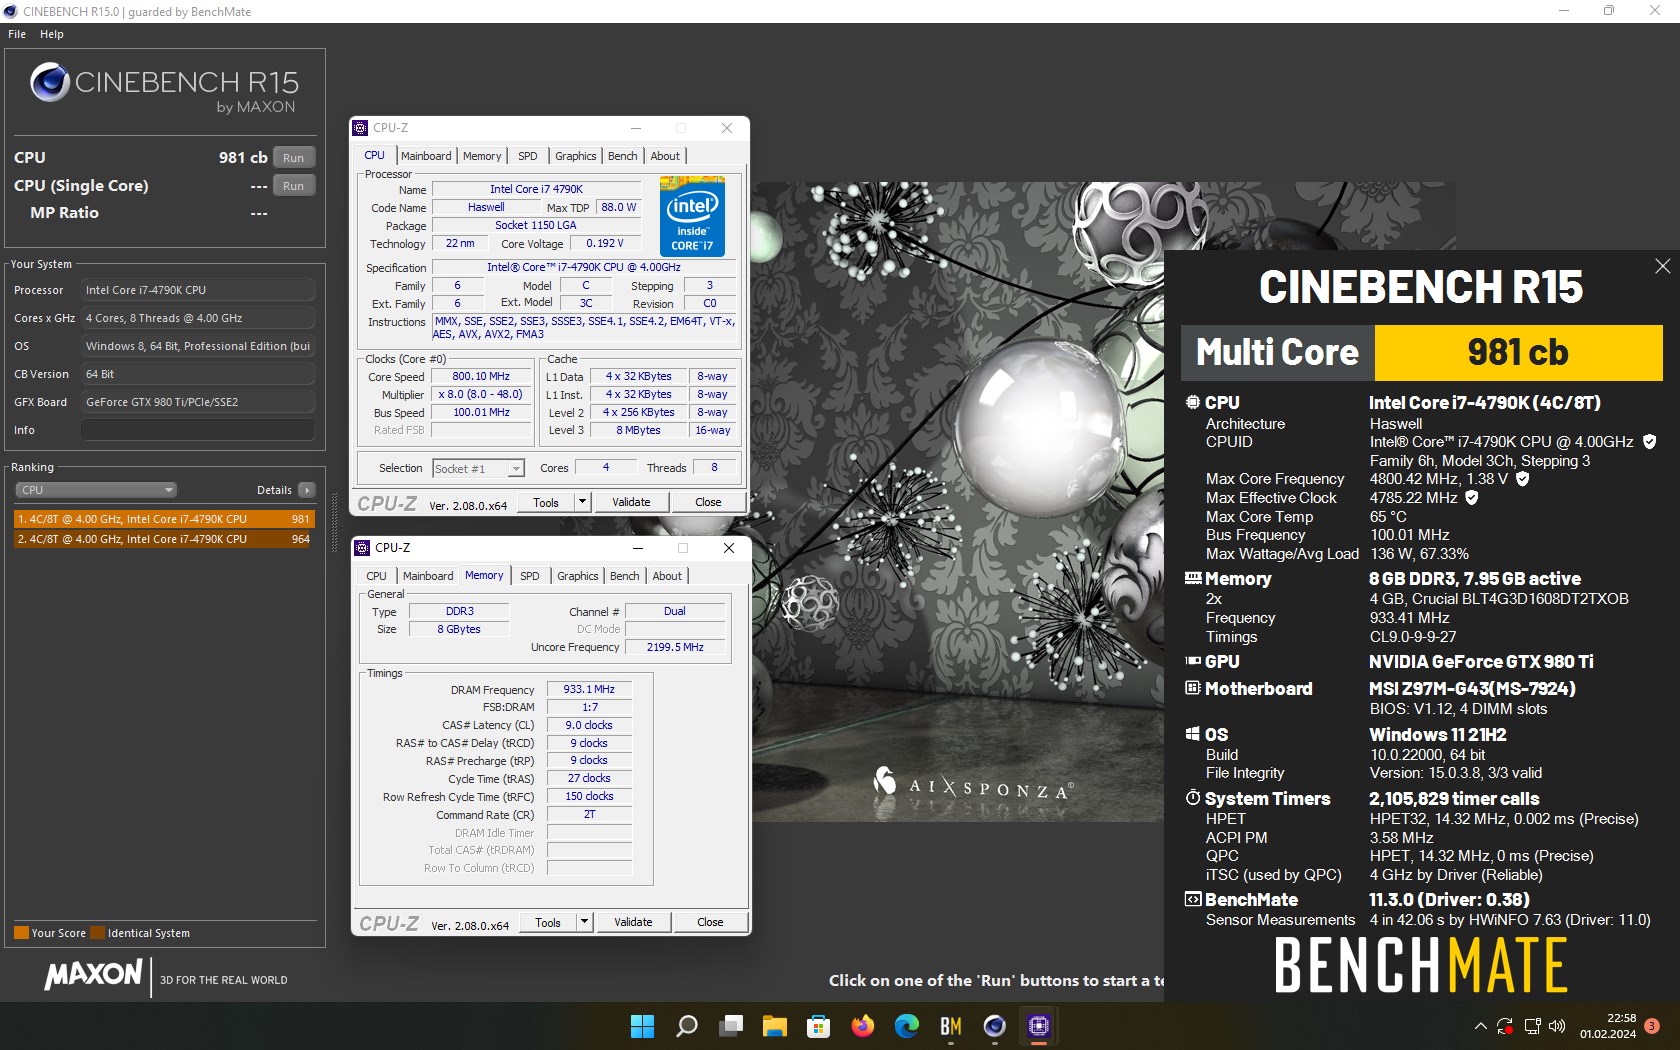The height and width of the screenshot is (1050, 1680).
Task: Open File Explorer from the taskbar
Action: click(x=775, y=1026)
